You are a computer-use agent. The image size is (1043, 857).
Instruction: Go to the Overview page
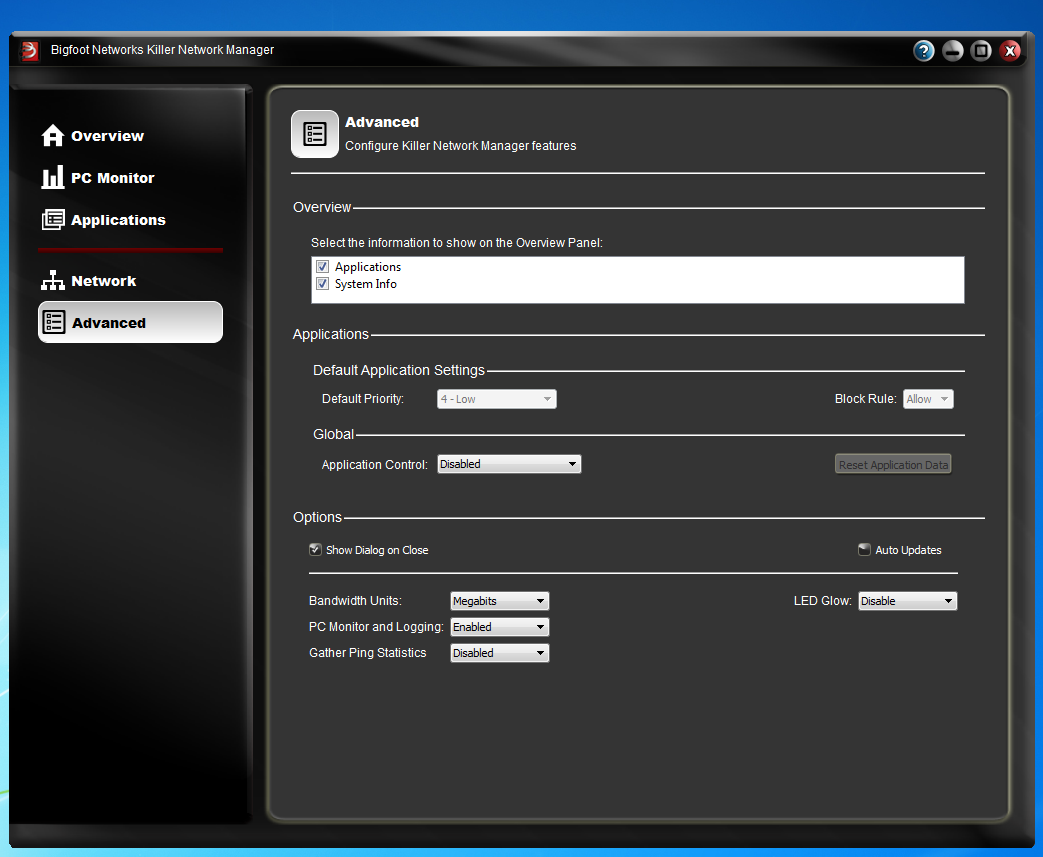click(107, 136)
